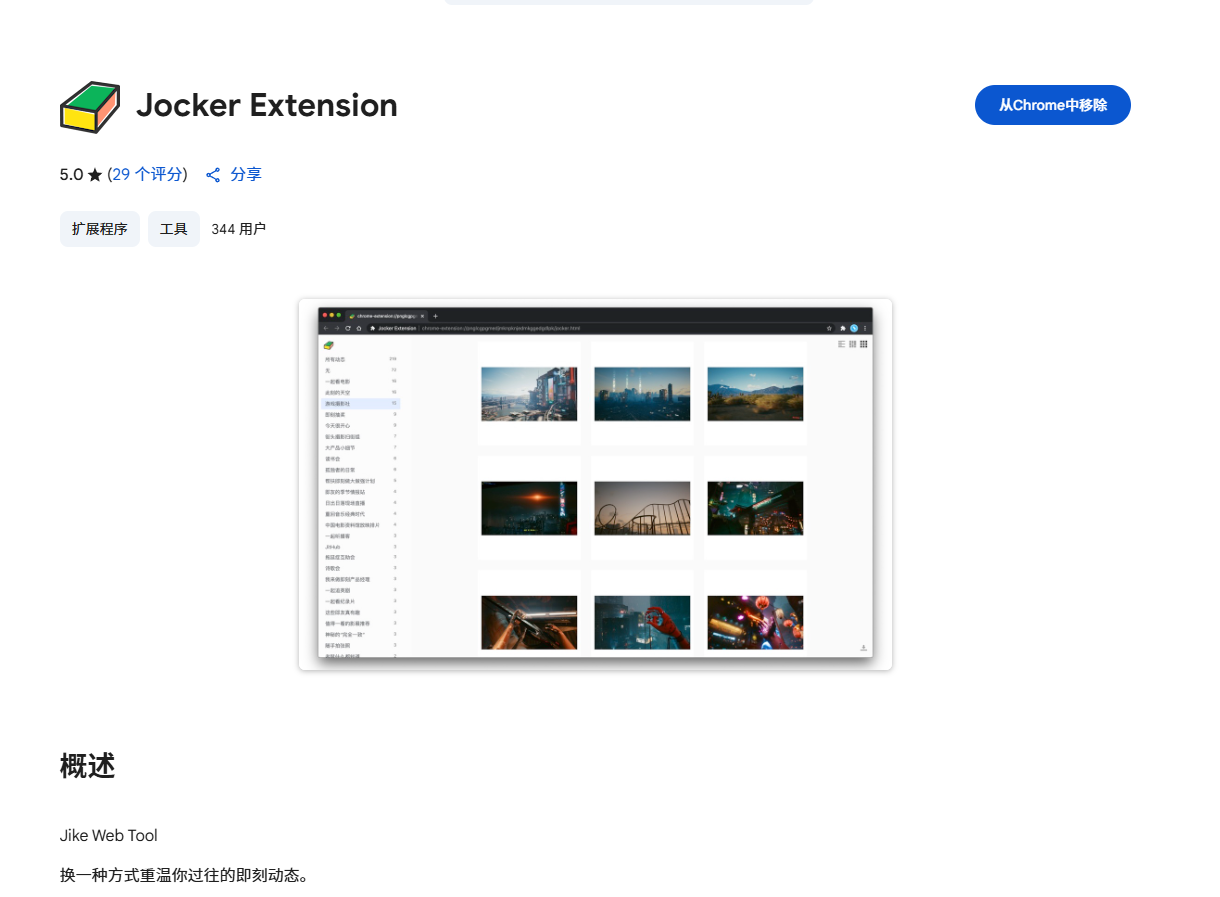Click the rating star icon
The width and height of the screenshot is (1220, 897).
coord(95,175)
